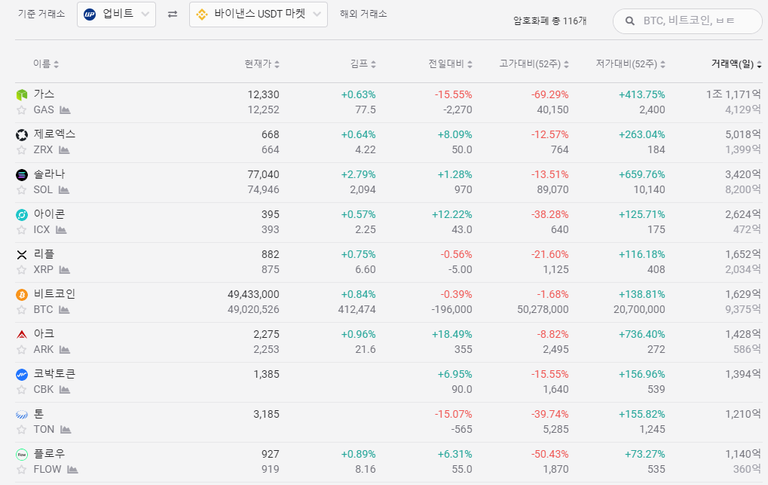Viewport: 768px width, 485px height.
Task: Click the 아이콘 ICX coin logo
Action: (22, 215)
